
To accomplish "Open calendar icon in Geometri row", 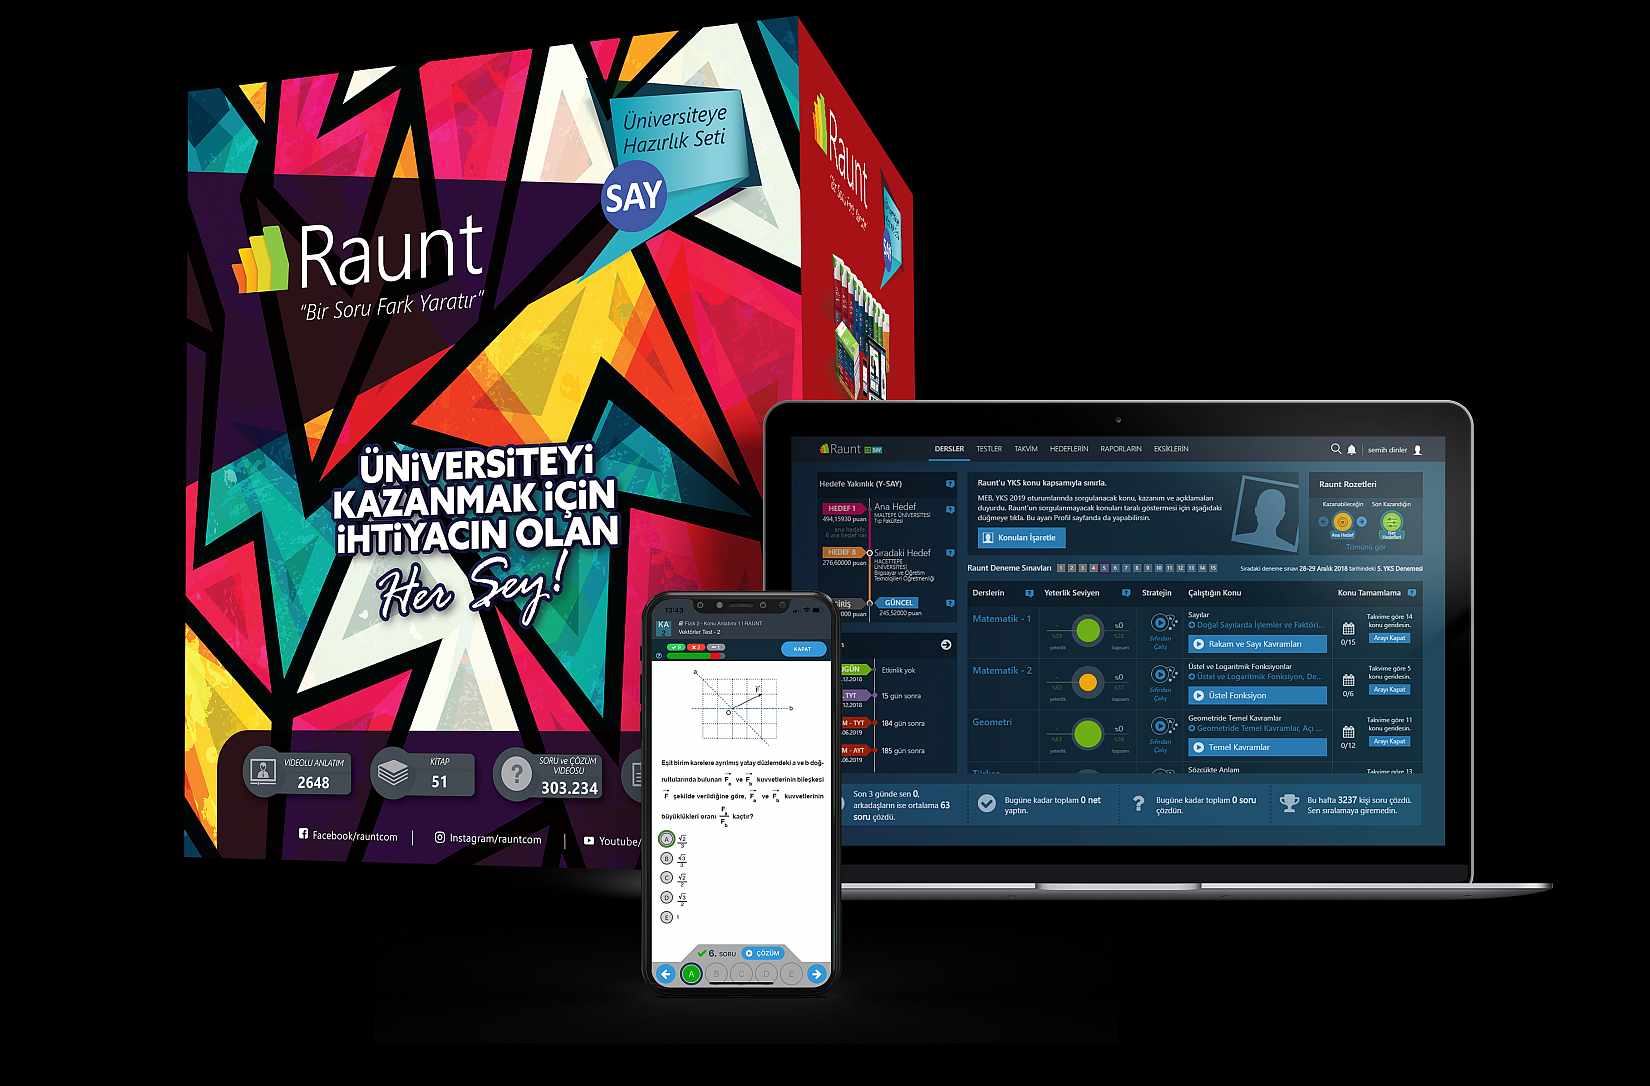I will click(x=1348, y=733).
